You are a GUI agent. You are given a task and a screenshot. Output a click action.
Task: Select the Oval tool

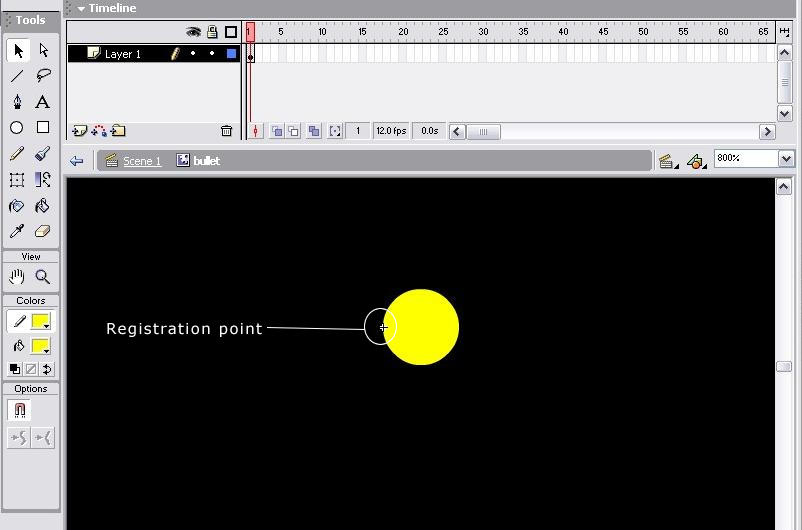click(x=17, y=127)
